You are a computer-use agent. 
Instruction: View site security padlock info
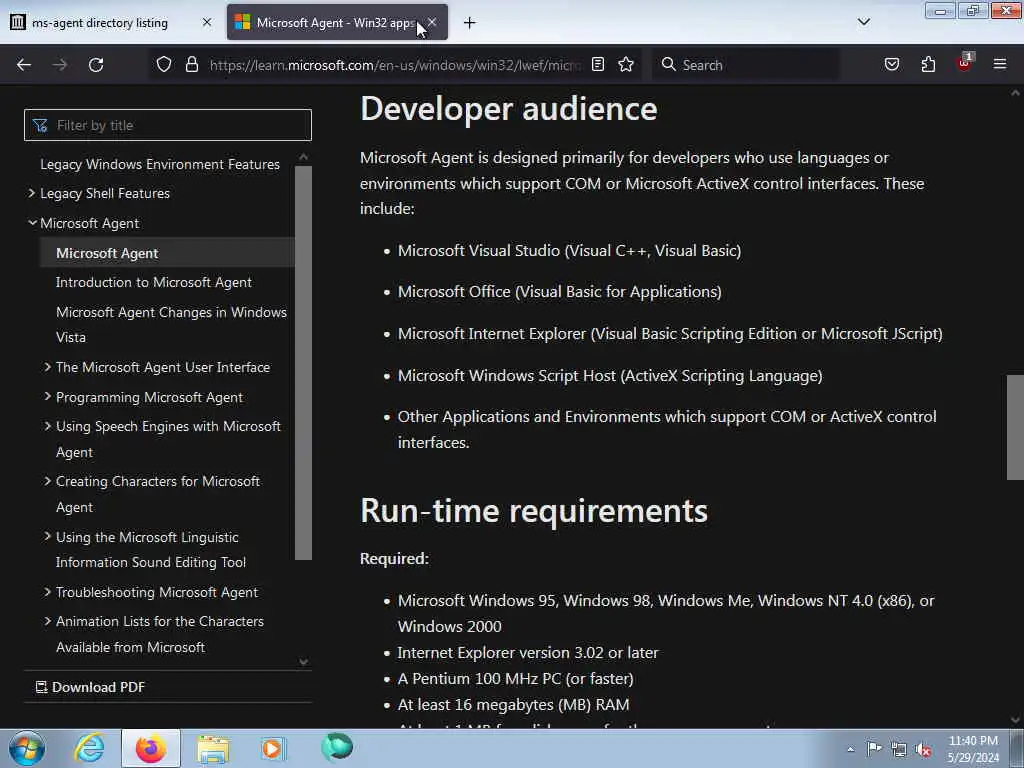191,65
